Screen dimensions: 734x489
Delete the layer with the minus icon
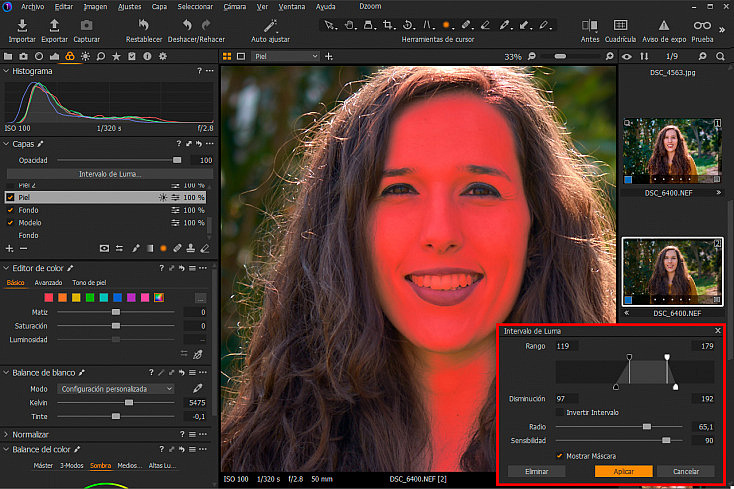(23, 248)
